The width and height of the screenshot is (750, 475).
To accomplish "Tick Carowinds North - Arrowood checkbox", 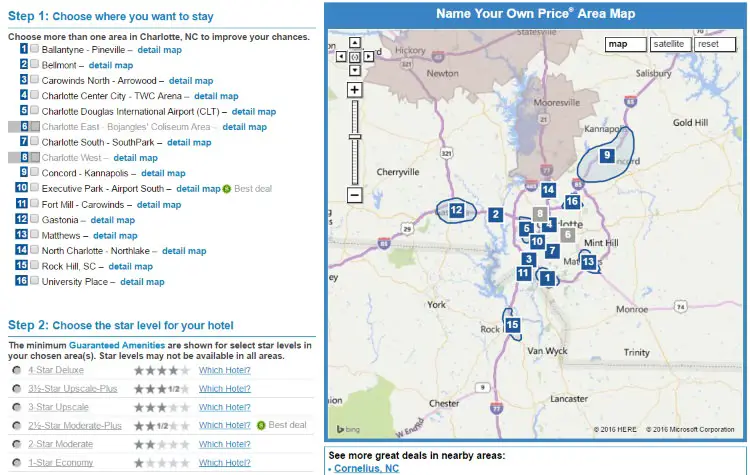I will click(34, 79).
